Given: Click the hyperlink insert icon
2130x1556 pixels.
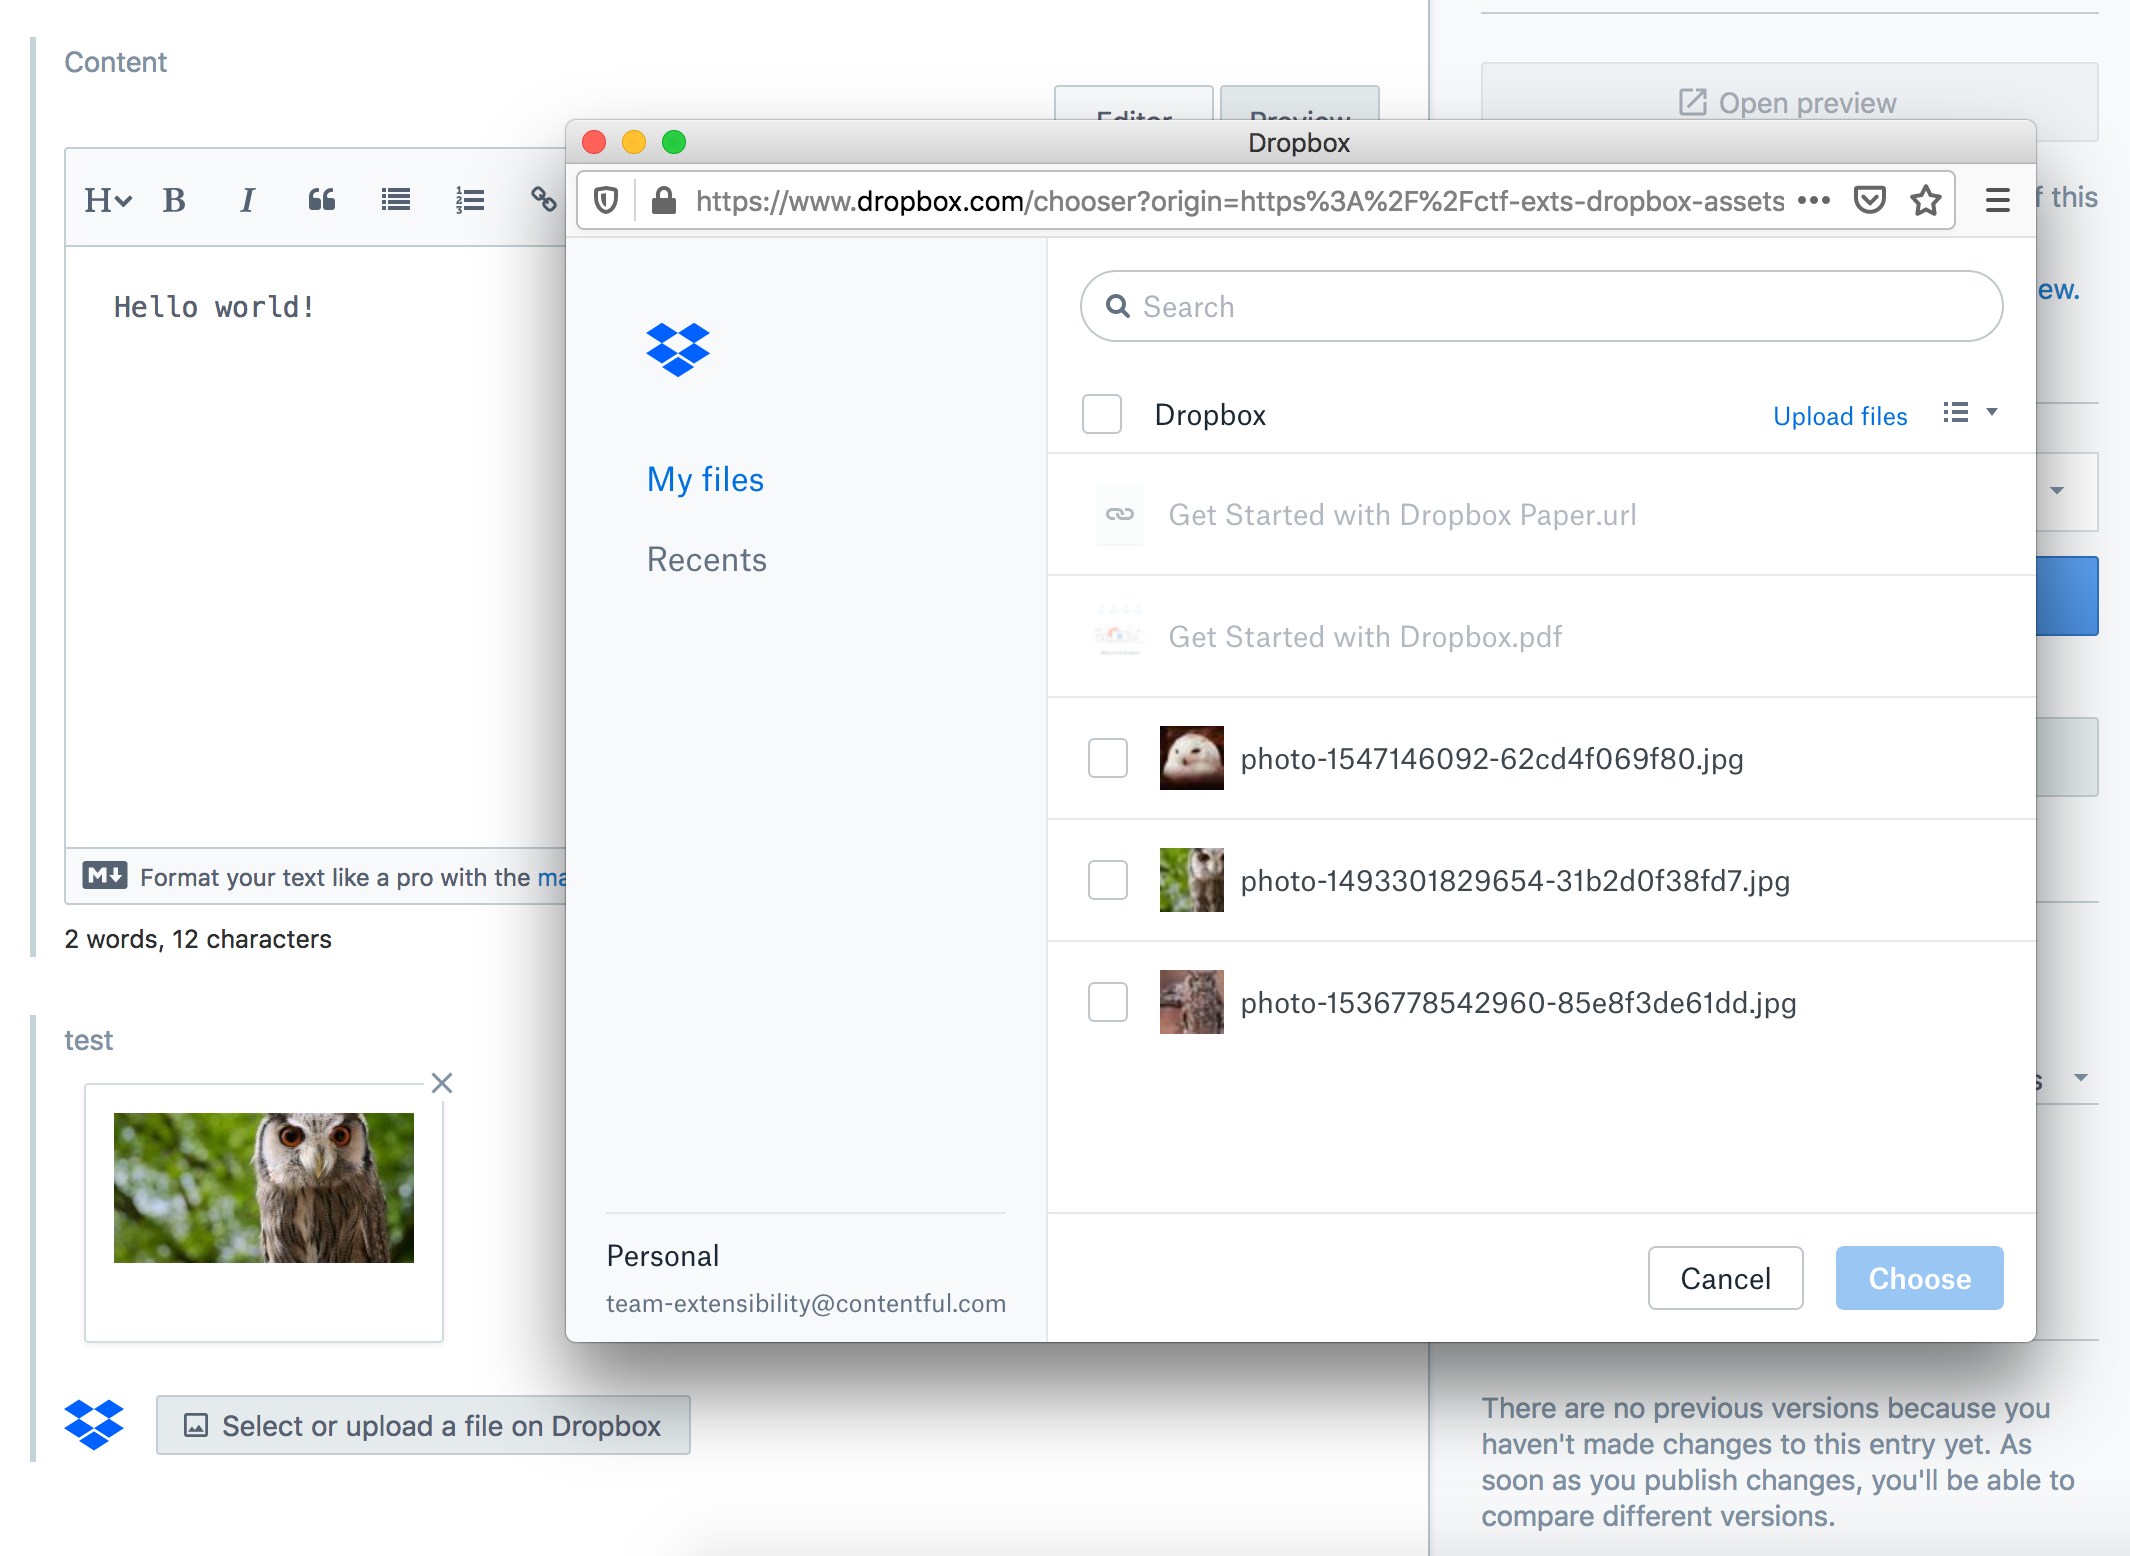Looking at the screenshot, I should 546,198.
